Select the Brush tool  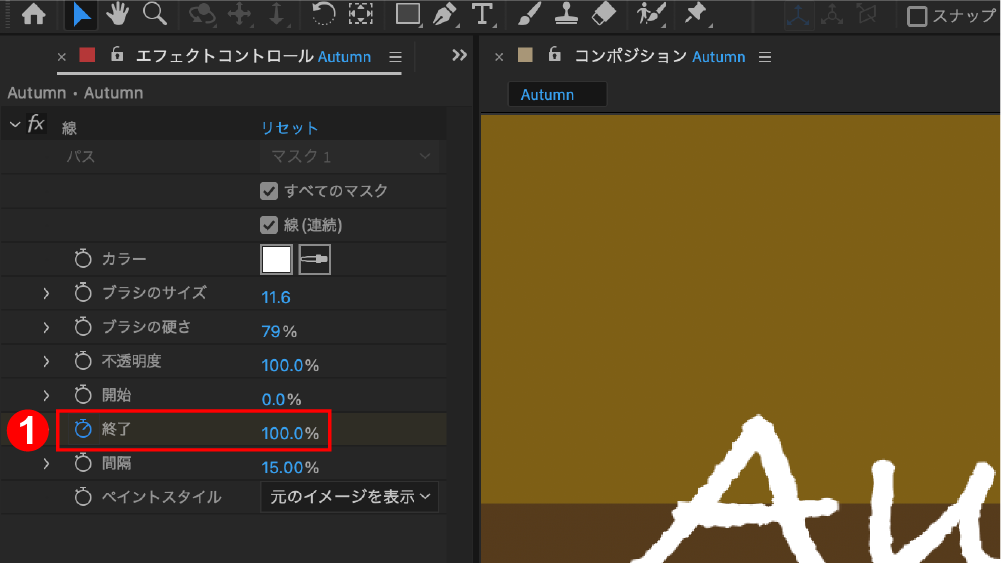click(529, 14)
